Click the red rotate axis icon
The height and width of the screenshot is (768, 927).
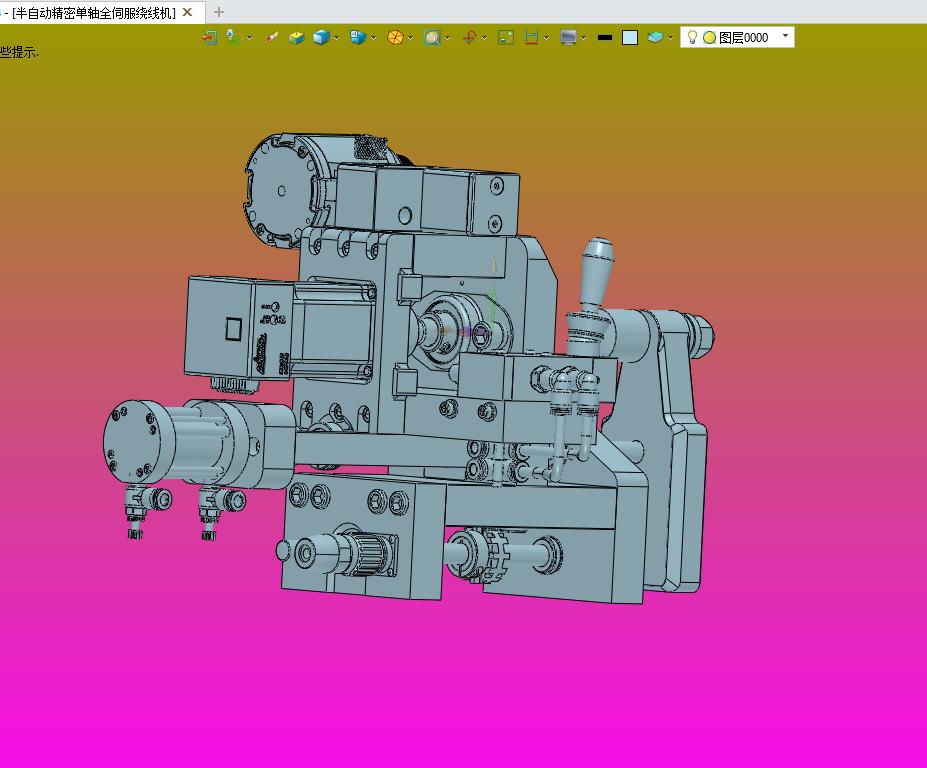[x=469, y=38]
